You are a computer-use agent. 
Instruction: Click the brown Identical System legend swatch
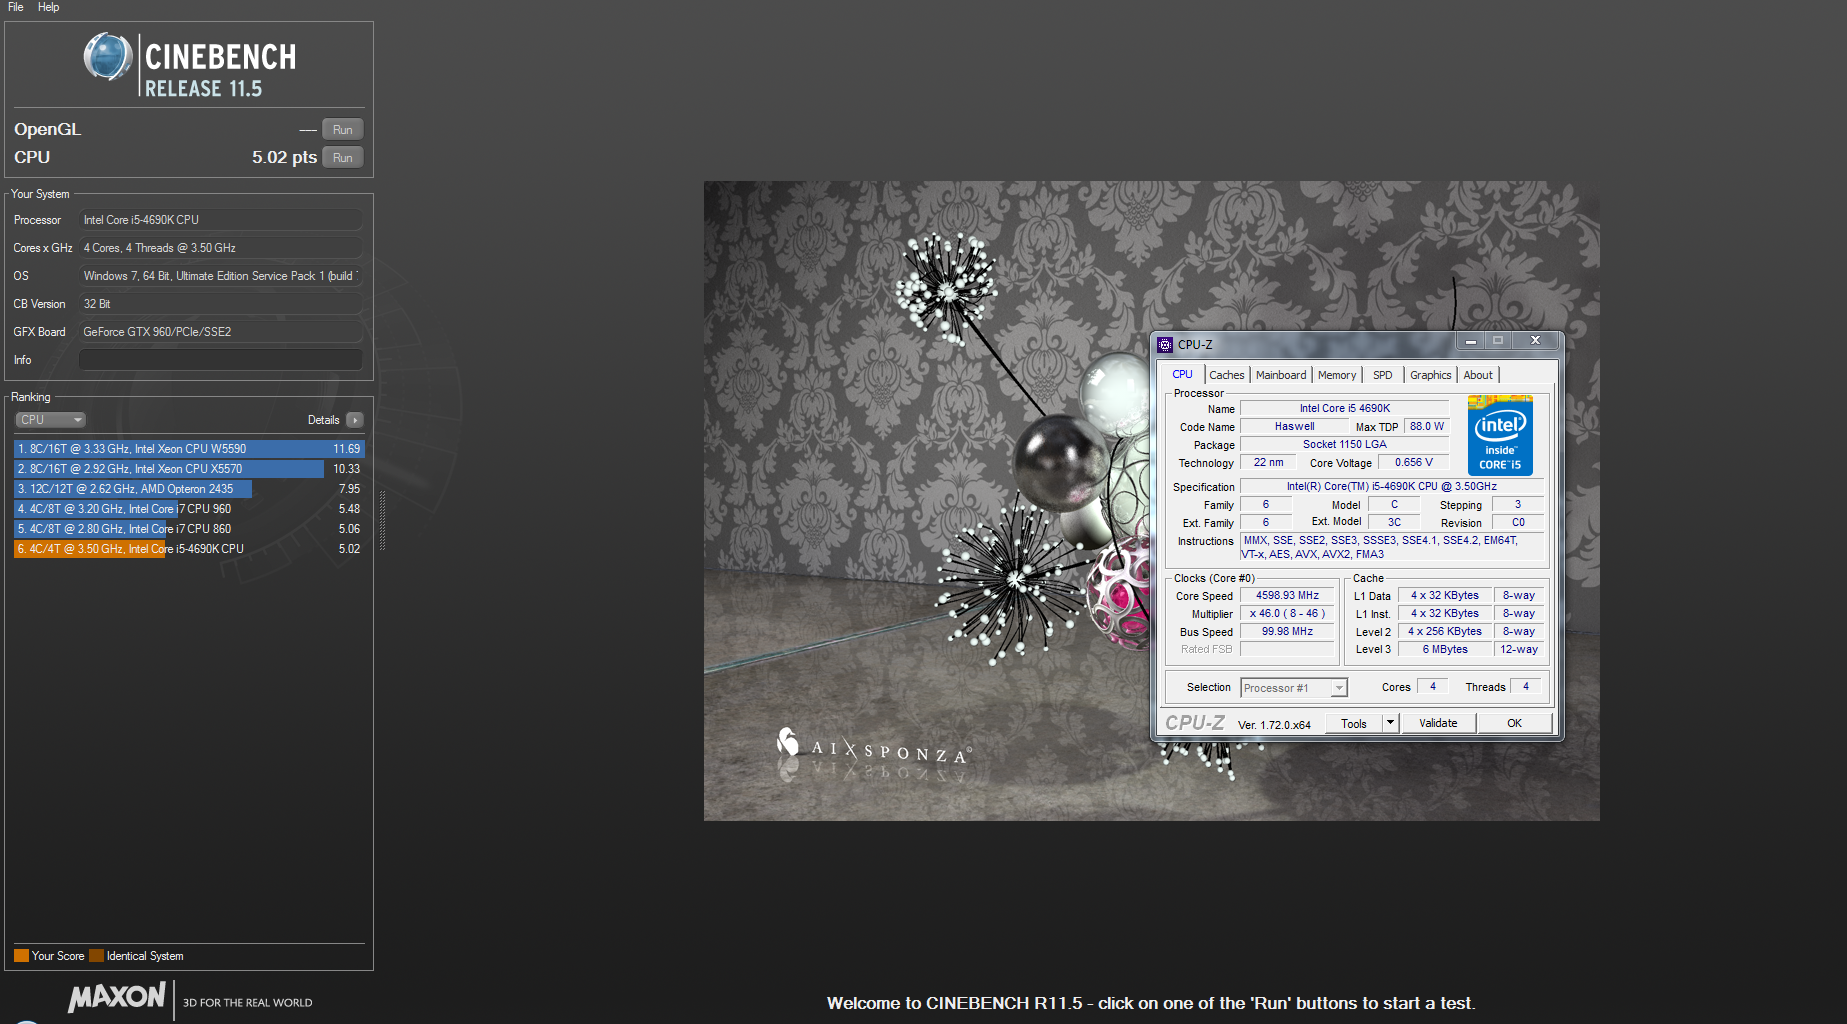(x=96, y=956)
